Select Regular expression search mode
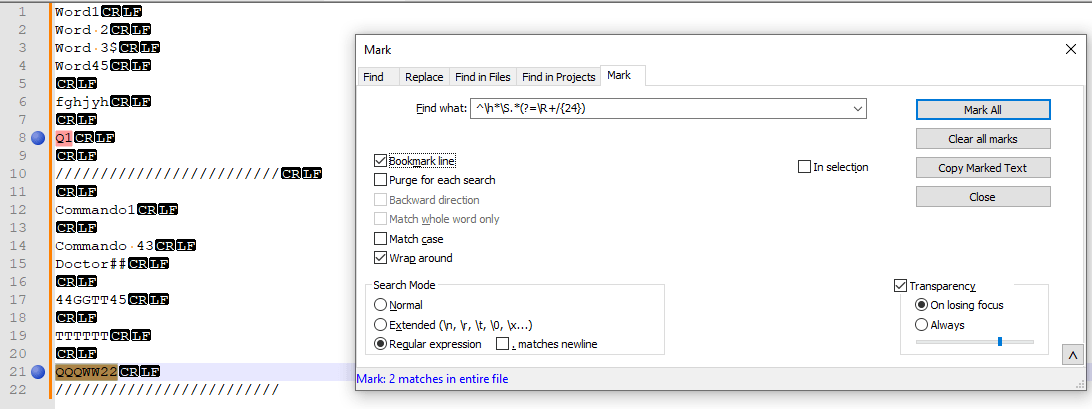 pyautogui.click(x=380, y=344)
